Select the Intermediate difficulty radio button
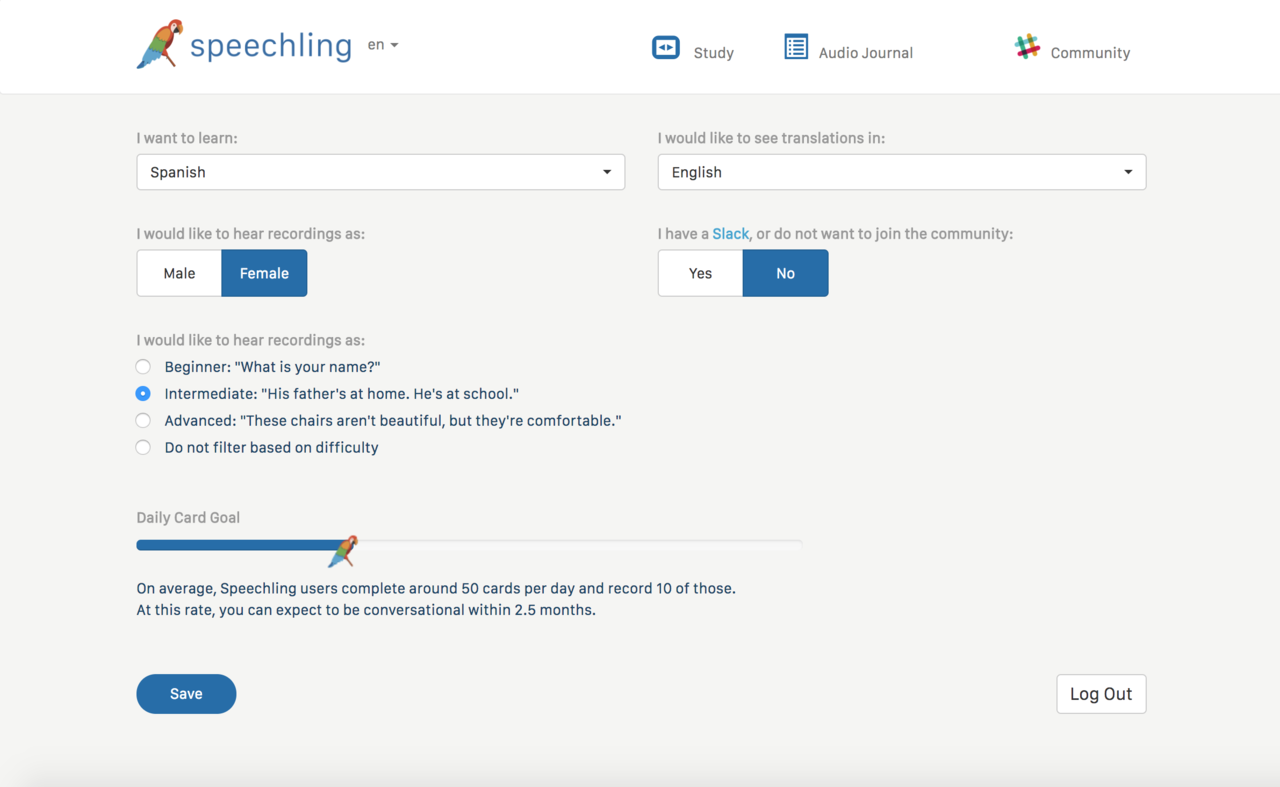The image size is (1280, 787). coord(144,394)
